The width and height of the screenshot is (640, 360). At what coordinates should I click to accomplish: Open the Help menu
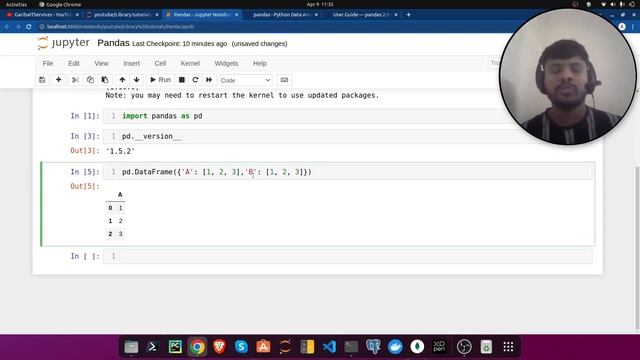260,64
